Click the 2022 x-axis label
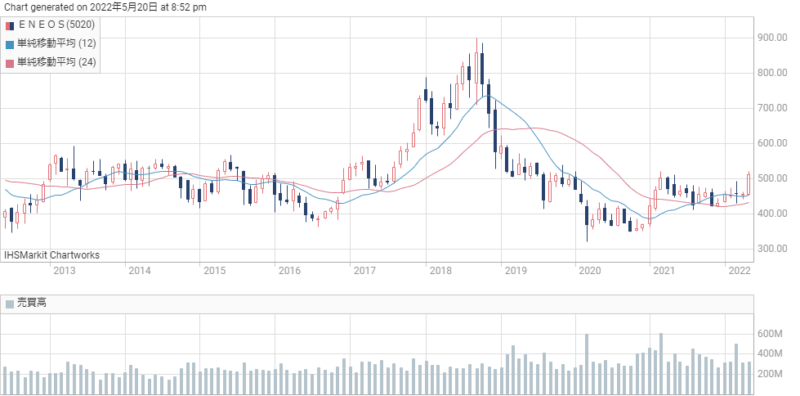Screen dimensions: 800x396 click(x=740, y=270)
